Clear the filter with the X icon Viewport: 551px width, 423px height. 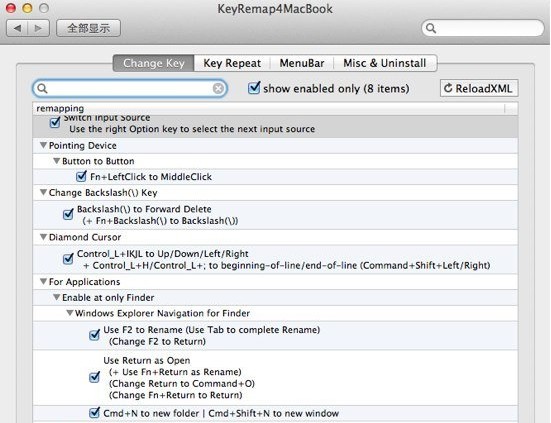(218, 89)
